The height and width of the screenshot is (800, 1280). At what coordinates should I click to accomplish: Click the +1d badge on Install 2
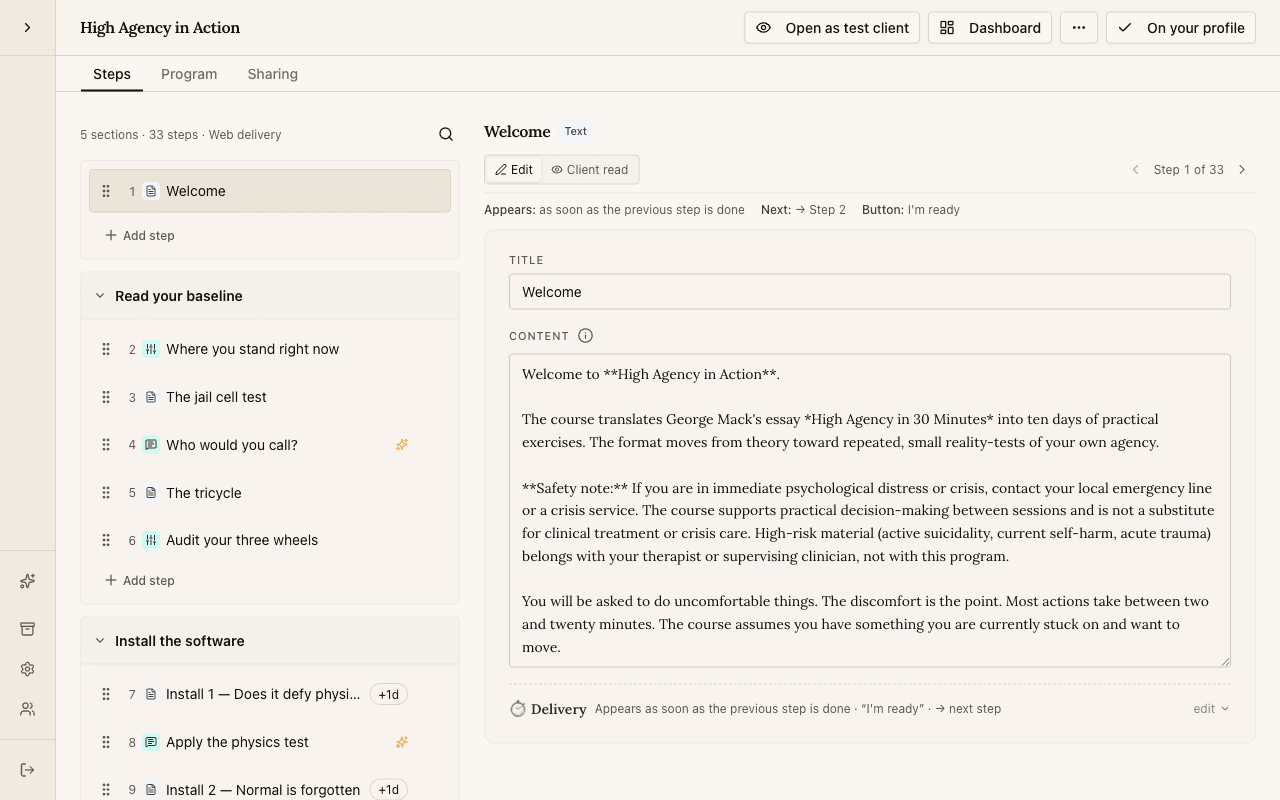389,790
